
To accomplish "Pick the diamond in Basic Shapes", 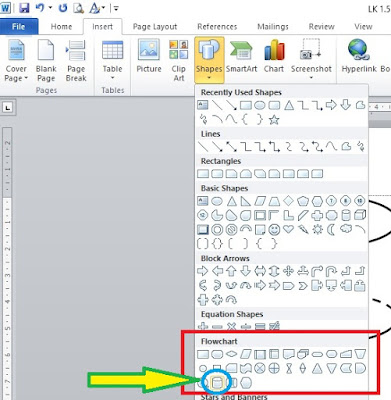I will [x=288, y=201].
